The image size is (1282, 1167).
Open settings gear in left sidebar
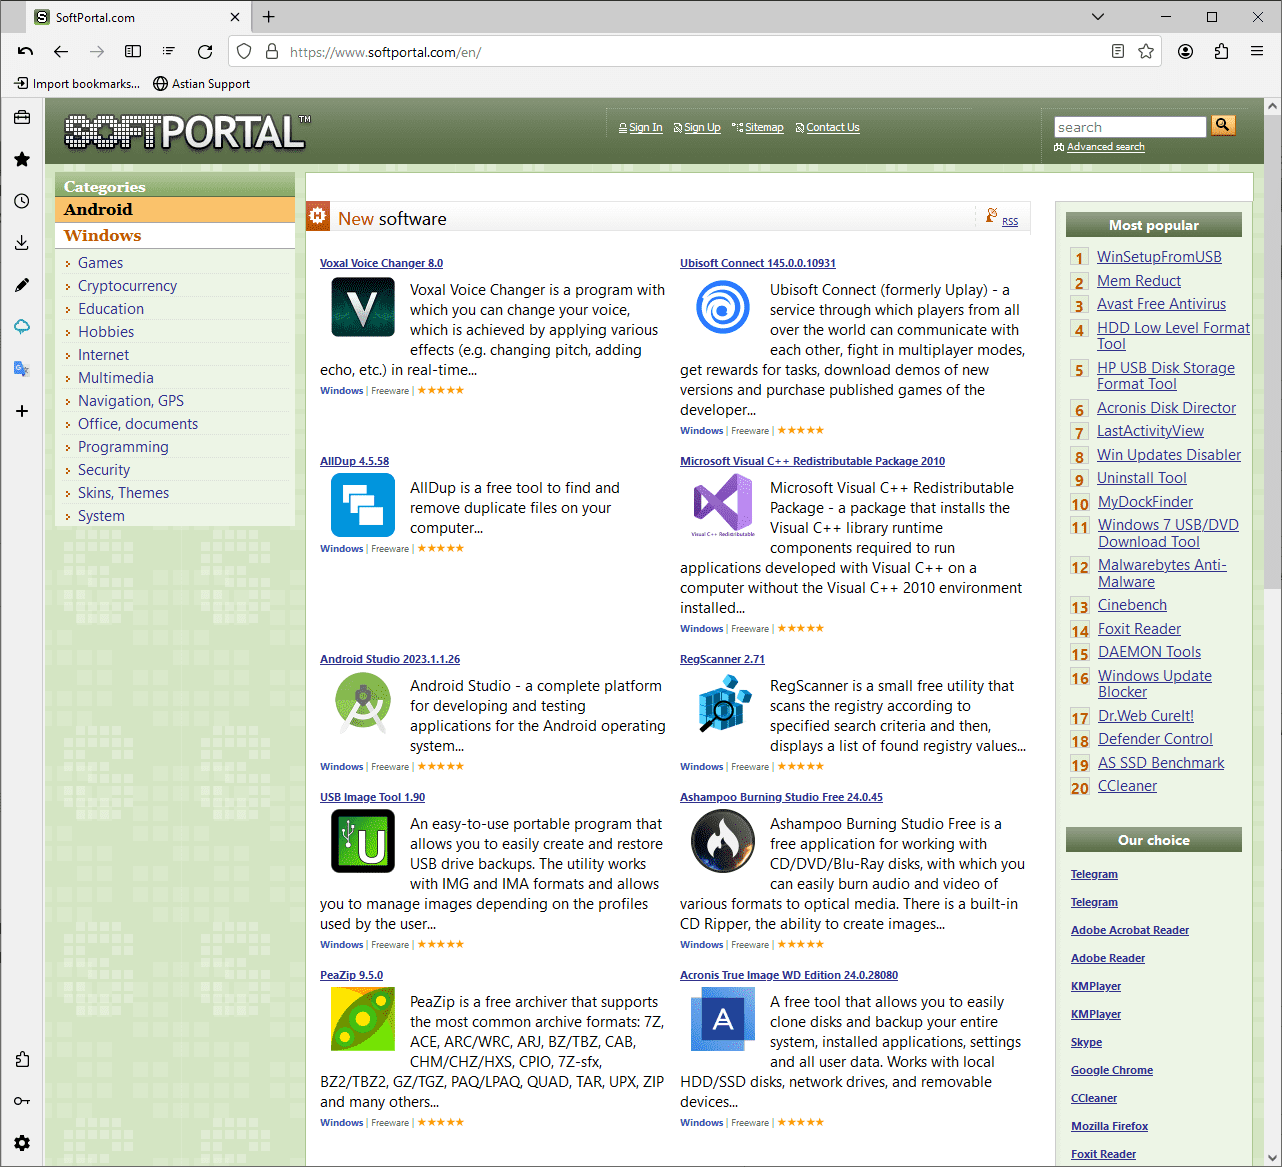[22, 1143]
